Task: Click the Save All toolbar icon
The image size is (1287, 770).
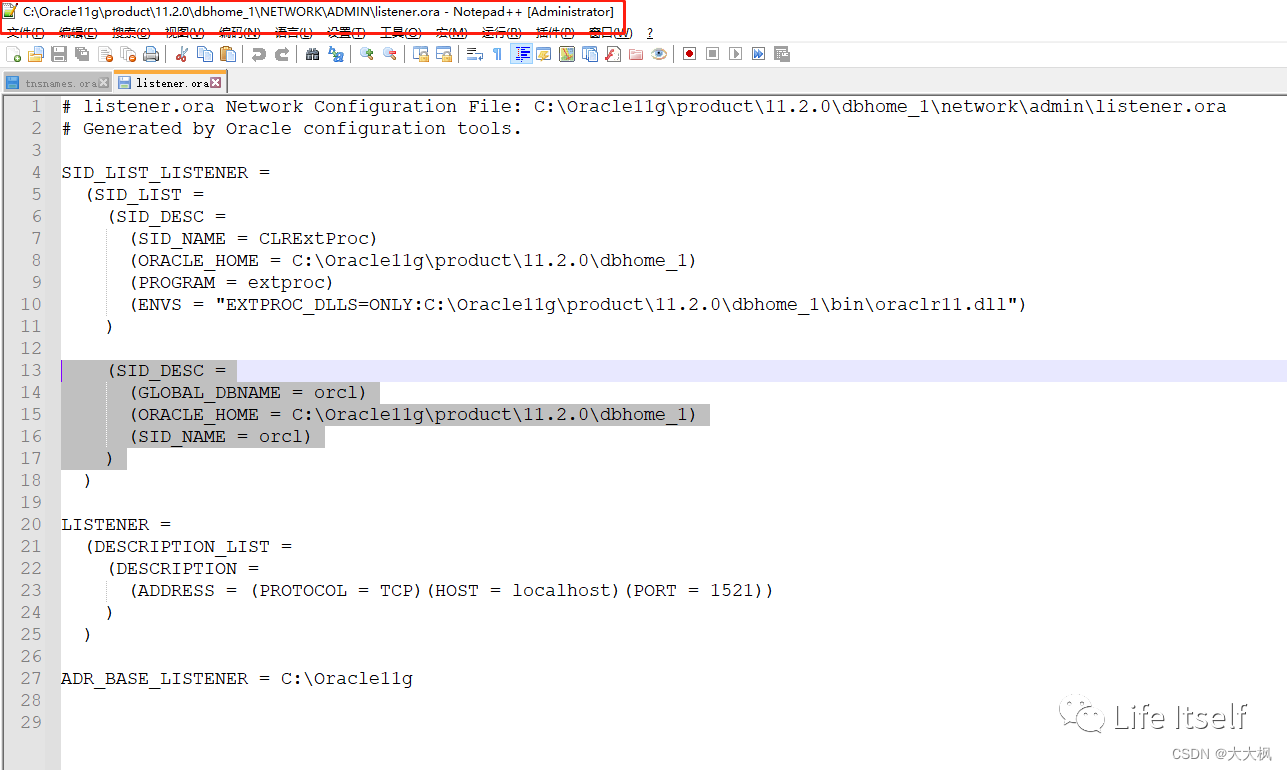Action: pyautogui.click(x=81, y=54)
